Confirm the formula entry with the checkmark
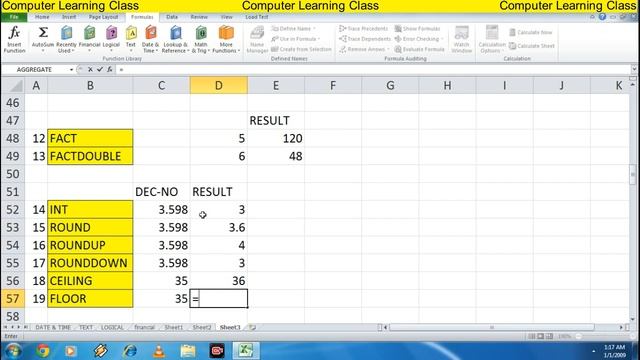The width and height of the screenshot is (640, 360). 100,69
